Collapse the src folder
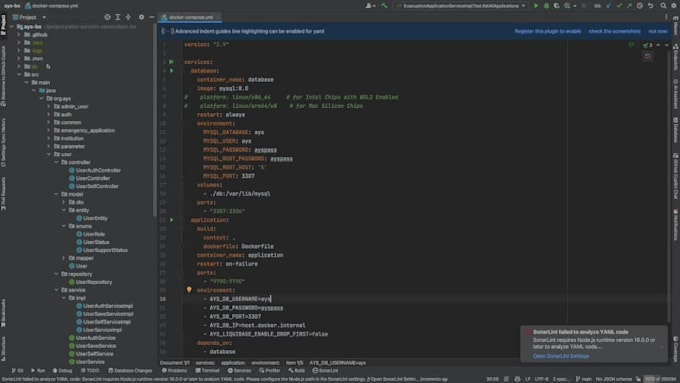Viewport: 680px width, 383px height. coord(19,75)
